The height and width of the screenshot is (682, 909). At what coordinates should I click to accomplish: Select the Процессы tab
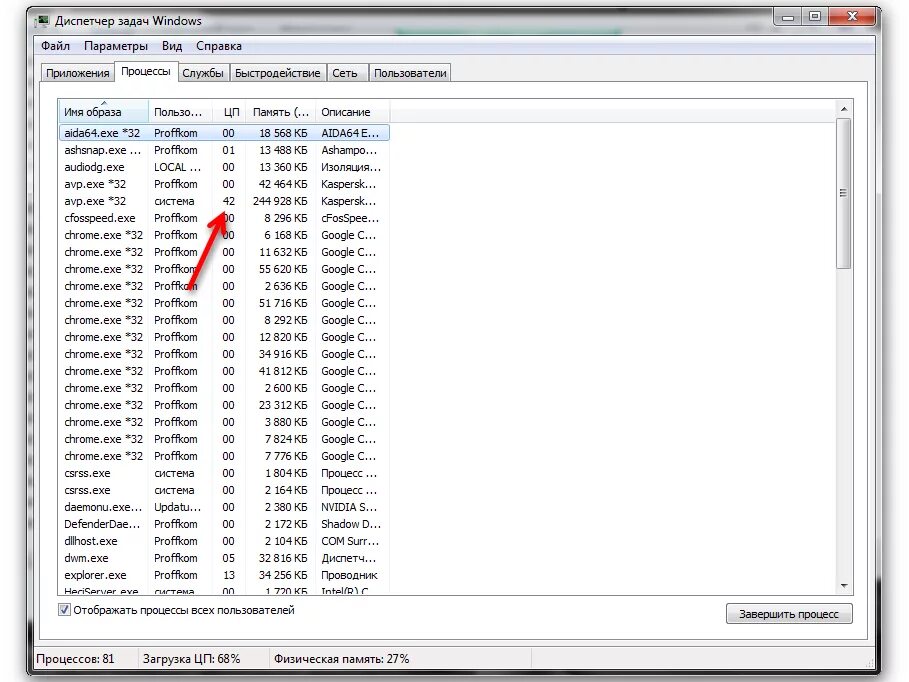tap(146, 71)
